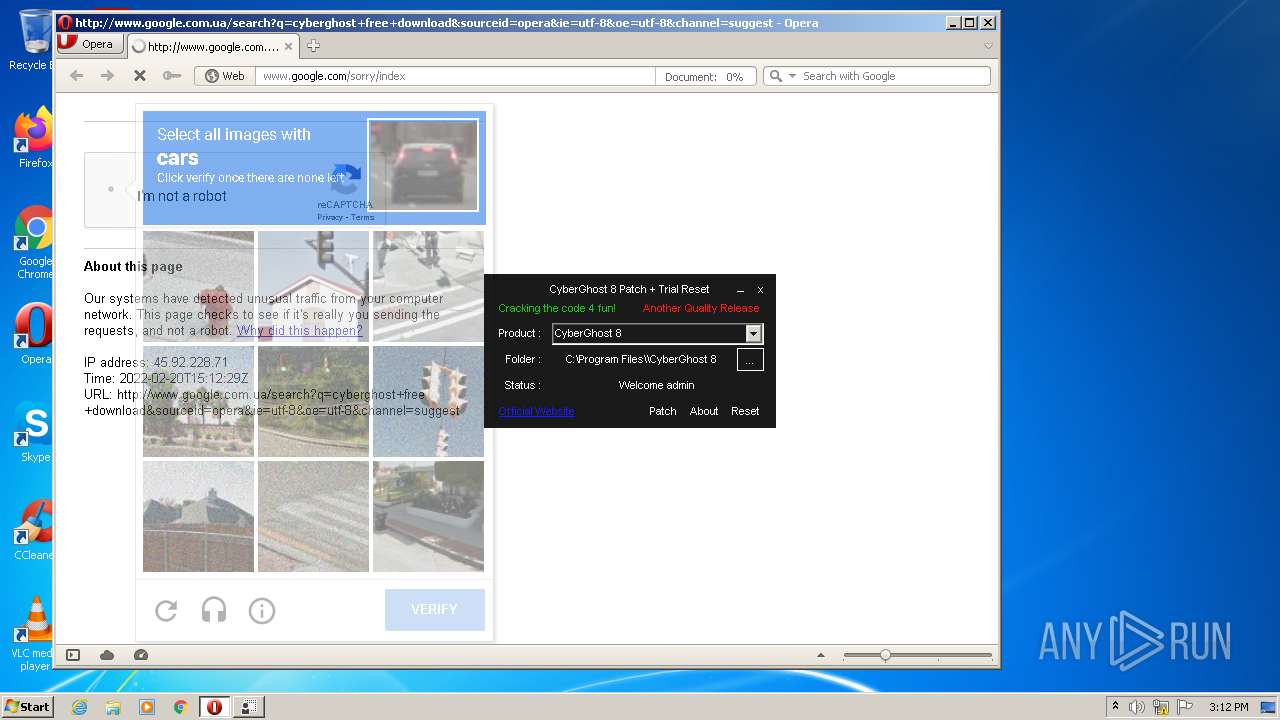Image resolution: width=1280 pixels, height=720 pixels.
Task: Select the google.com tab in Opera
Action: click(213, 46)
